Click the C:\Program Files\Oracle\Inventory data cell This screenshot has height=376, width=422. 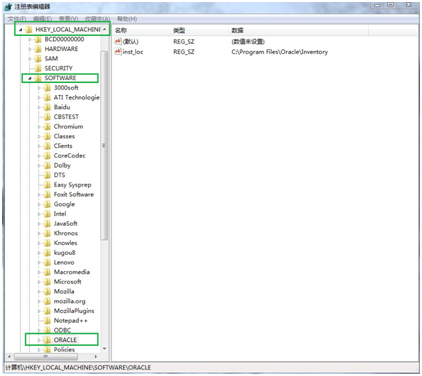(x=279, y=52)
